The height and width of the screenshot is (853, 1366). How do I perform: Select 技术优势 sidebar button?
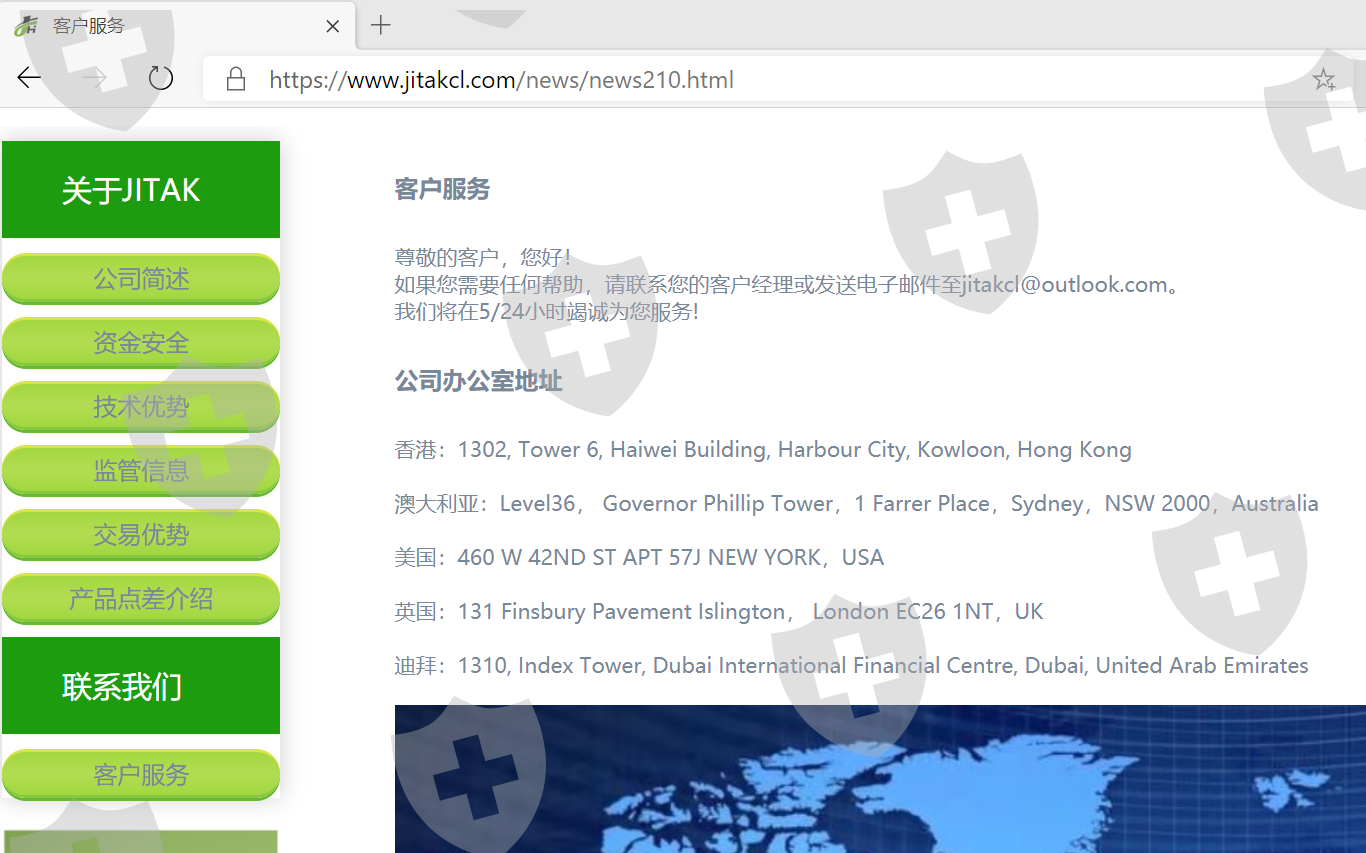[141, 407]
